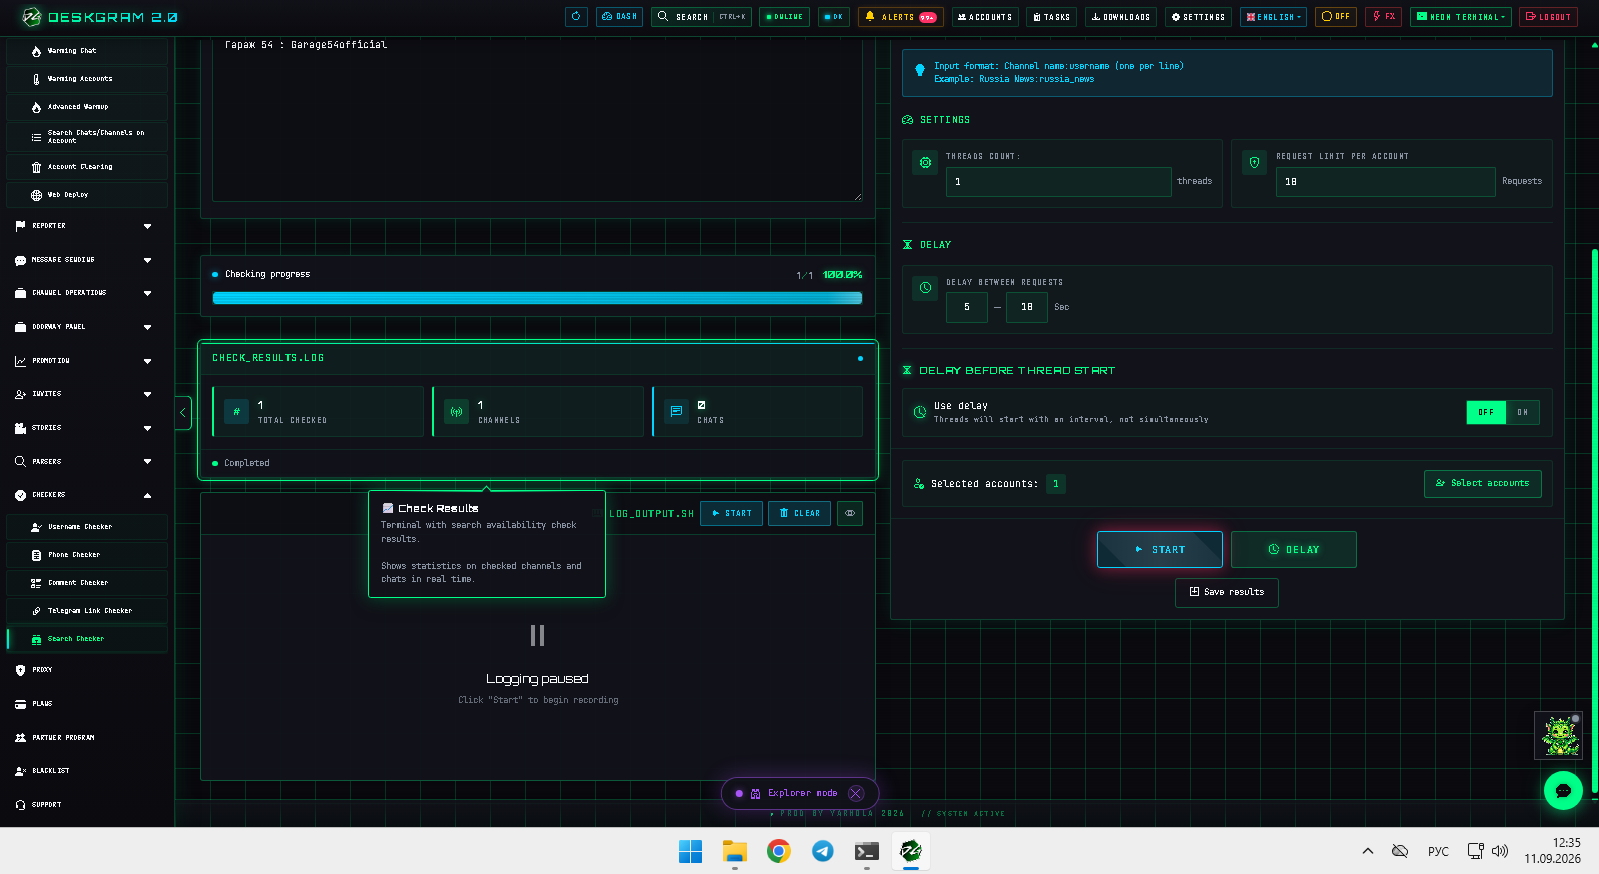This screenshot has height=874, width=1599.
Task: Click the Select accounts button
Action: tap(1482, 484)
